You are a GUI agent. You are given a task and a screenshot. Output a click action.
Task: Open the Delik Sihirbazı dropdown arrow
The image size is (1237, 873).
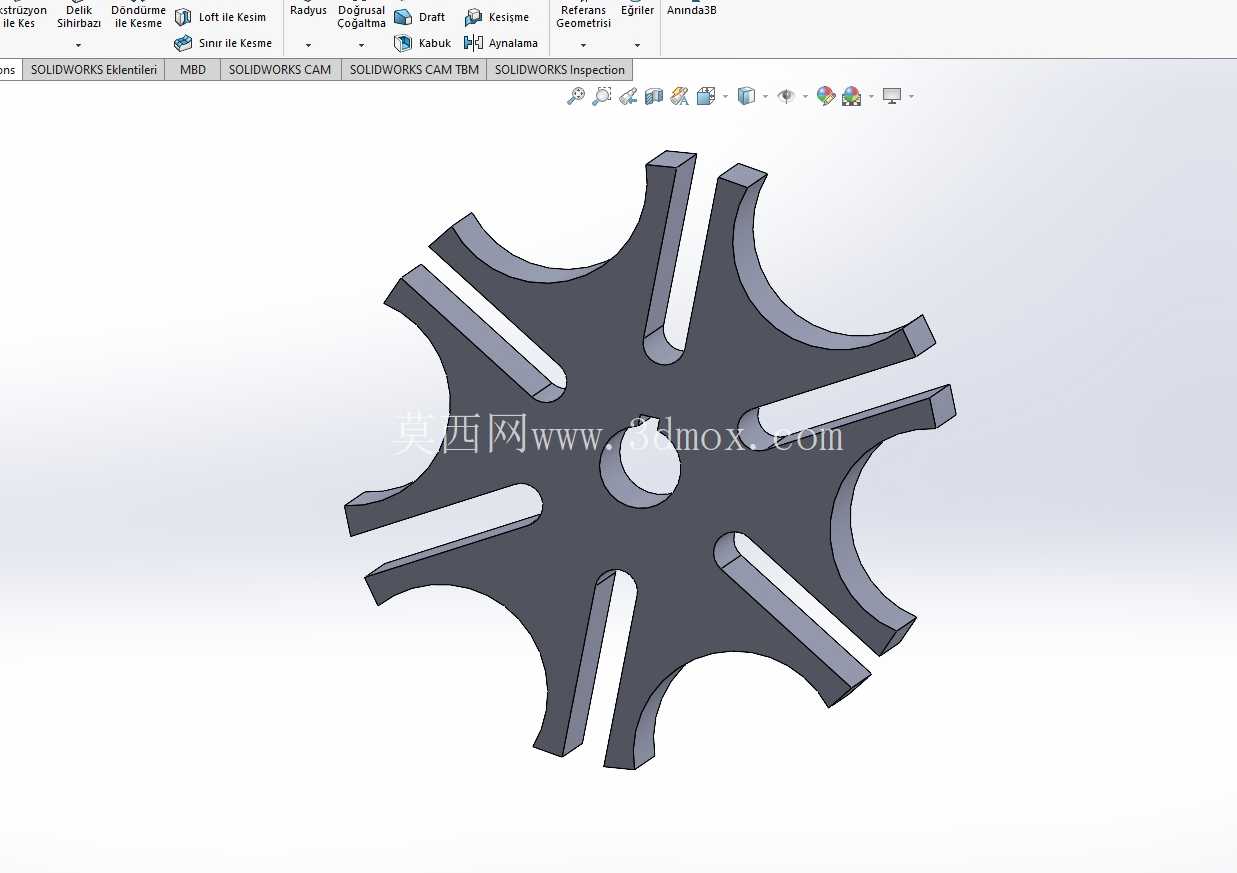(78, 45)
